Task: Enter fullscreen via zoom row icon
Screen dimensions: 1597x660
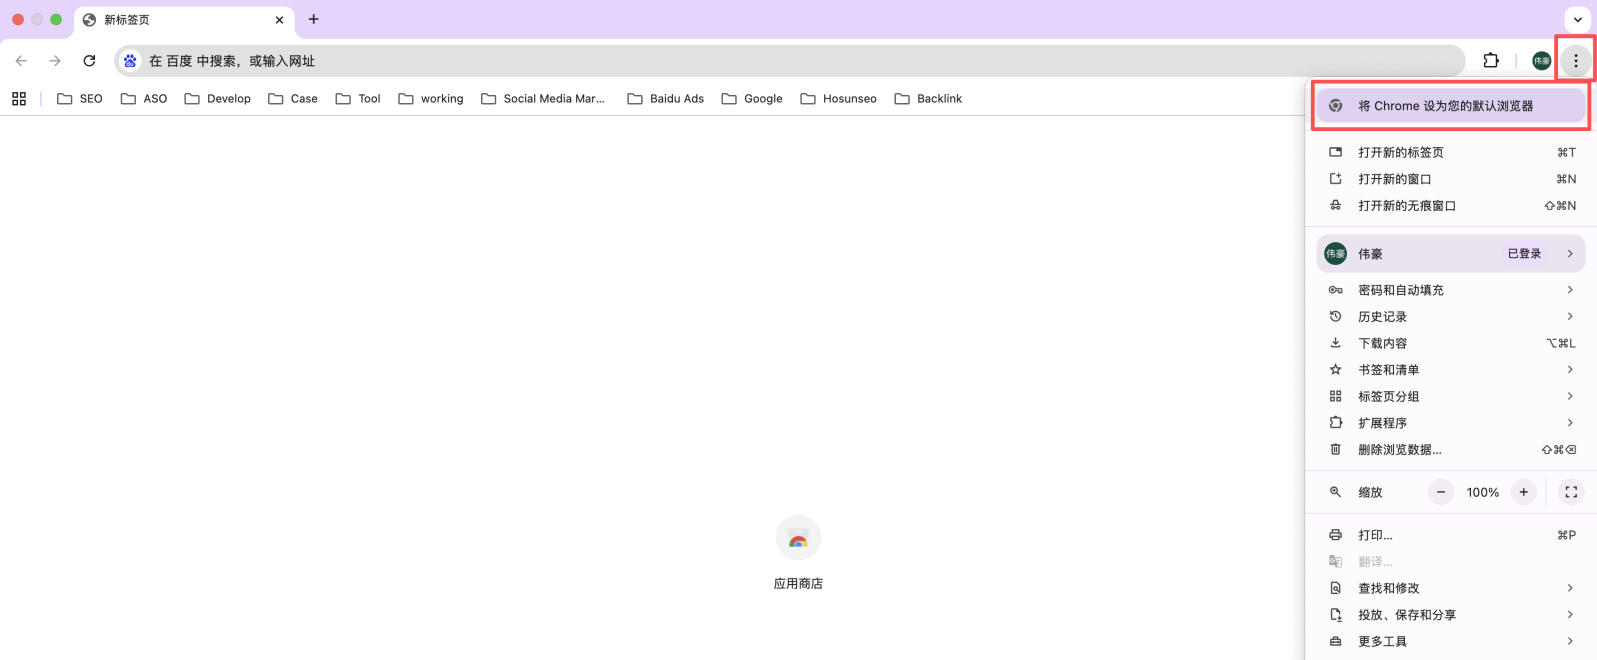Action: coord(1571,492)
